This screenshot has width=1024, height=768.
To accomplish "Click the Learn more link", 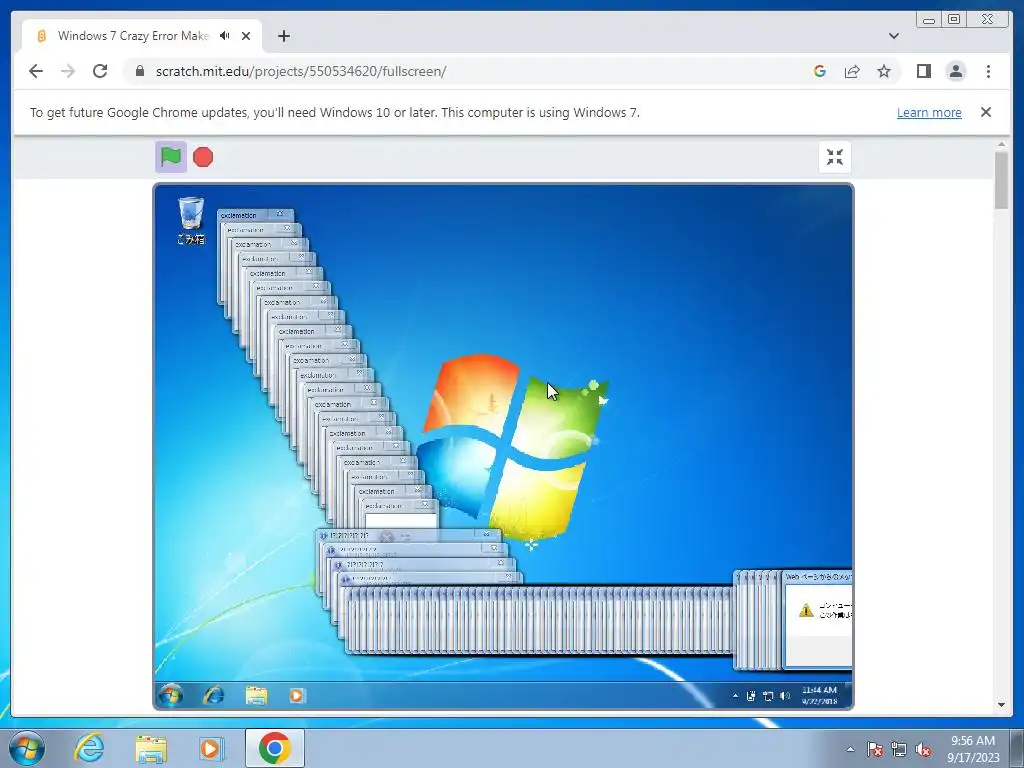I will click(x=929, y=112).
